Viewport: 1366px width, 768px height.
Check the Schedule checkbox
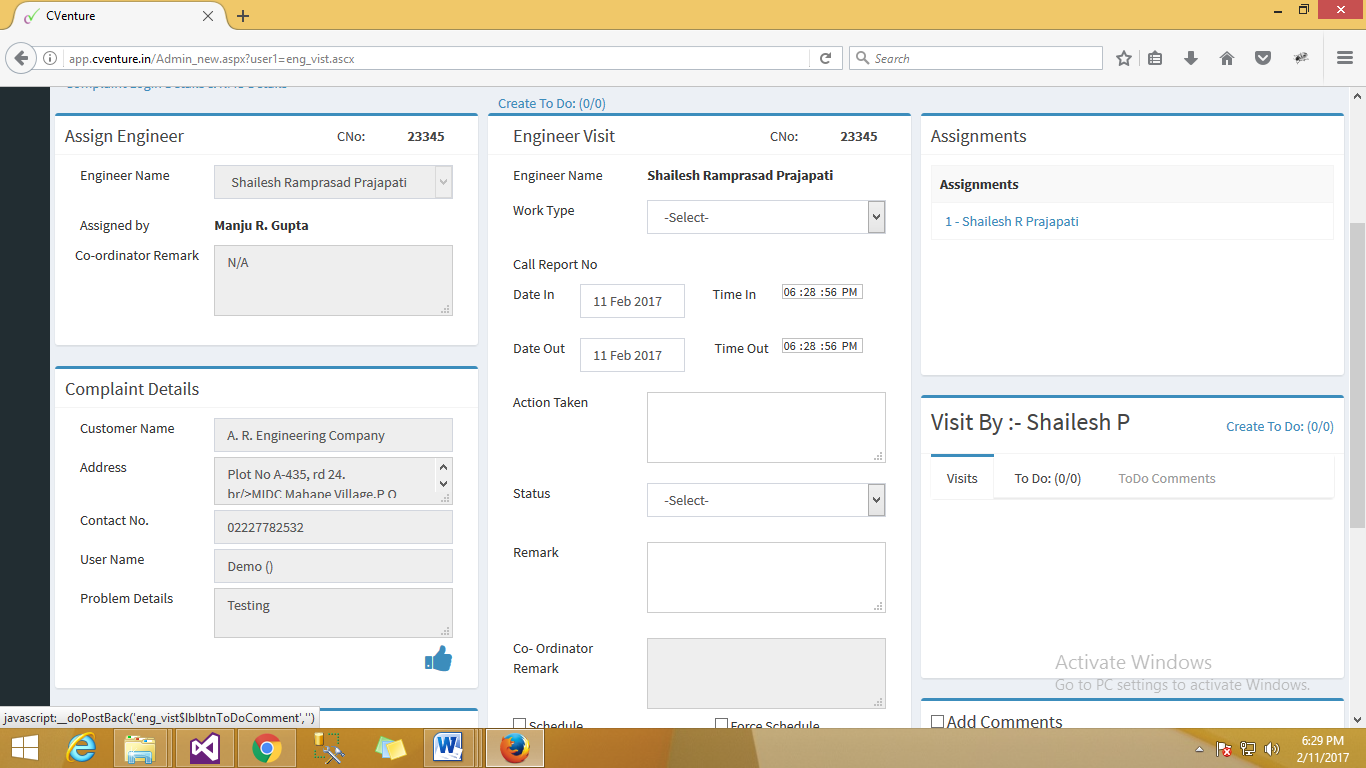coord(519,724)
